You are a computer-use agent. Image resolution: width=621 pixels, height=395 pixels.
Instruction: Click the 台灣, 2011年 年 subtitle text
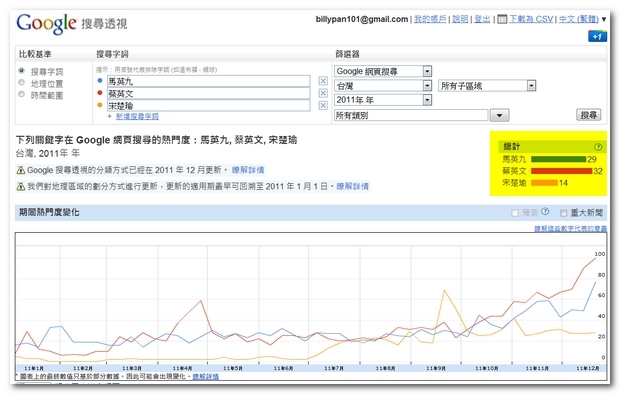pyautogui.click(x=48, y=153)
